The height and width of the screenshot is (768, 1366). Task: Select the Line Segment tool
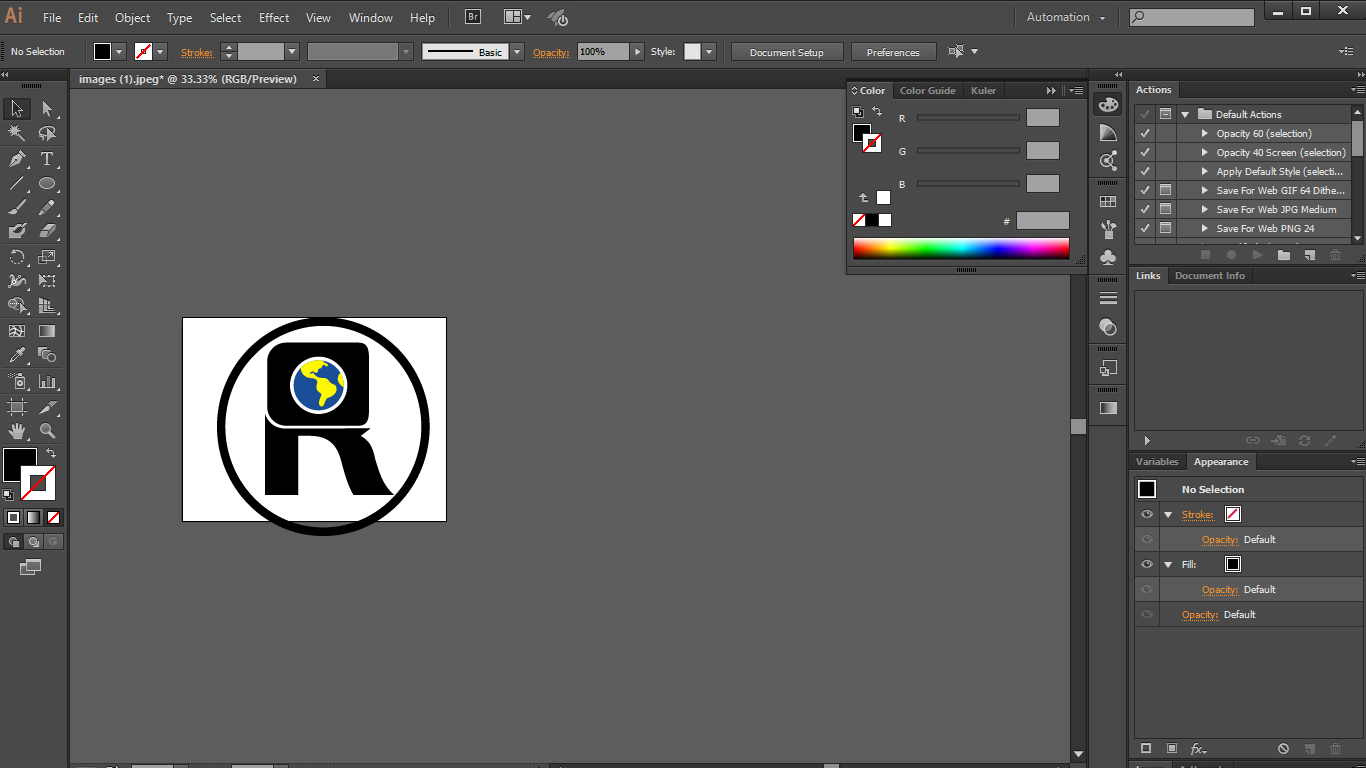17,183
